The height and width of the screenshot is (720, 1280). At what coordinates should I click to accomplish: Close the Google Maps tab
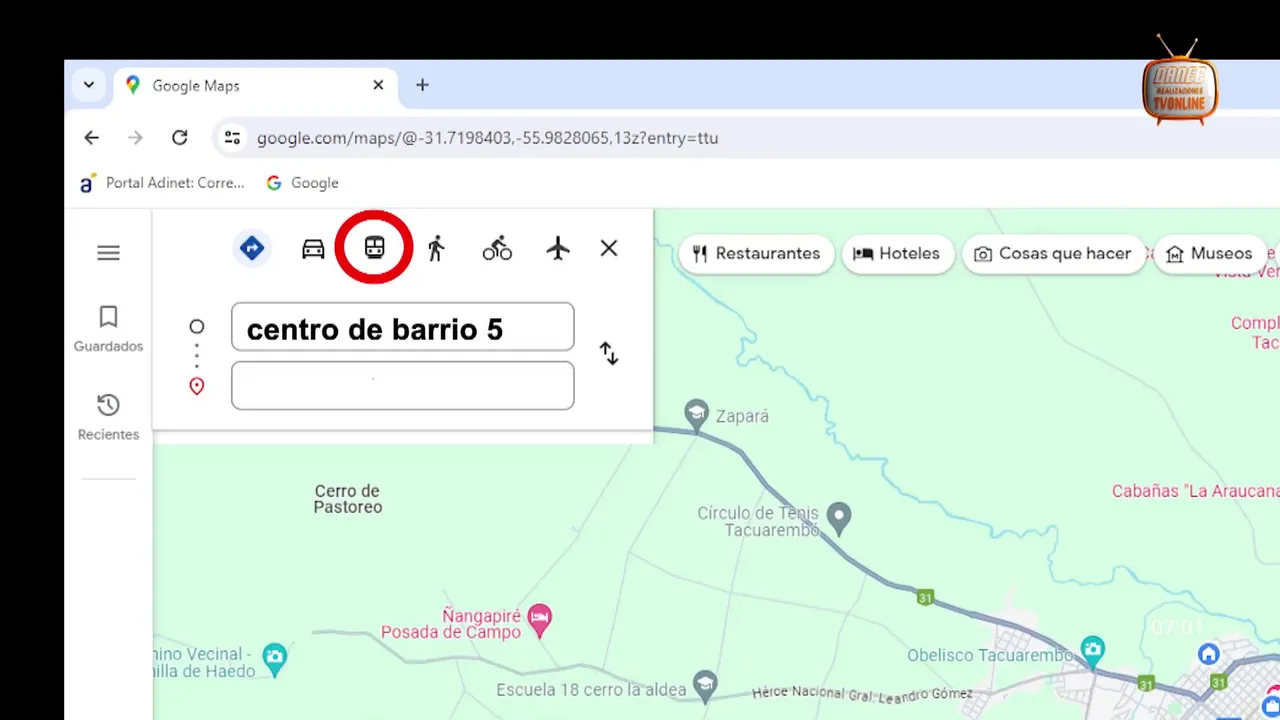coord(378,85)
